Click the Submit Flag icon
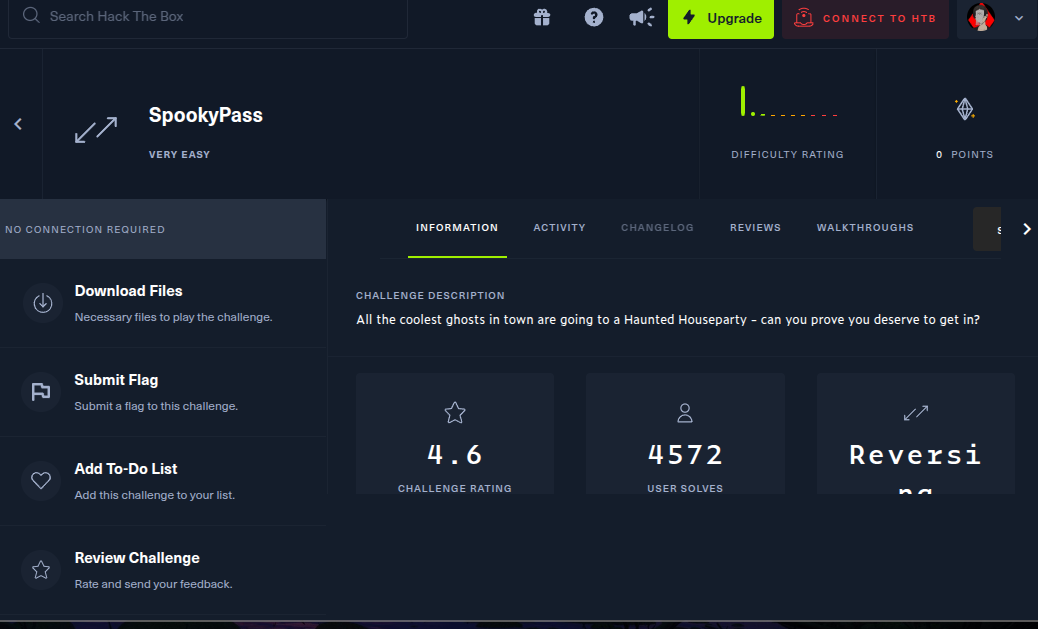The width and height of the screenshot is (1038, 629). coord(41,392)
